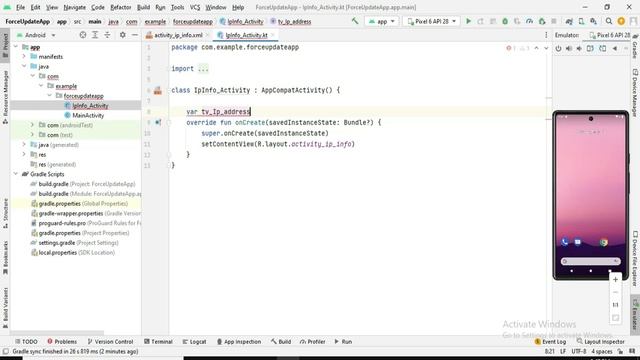Run the app with green play button

click(468, 21)
